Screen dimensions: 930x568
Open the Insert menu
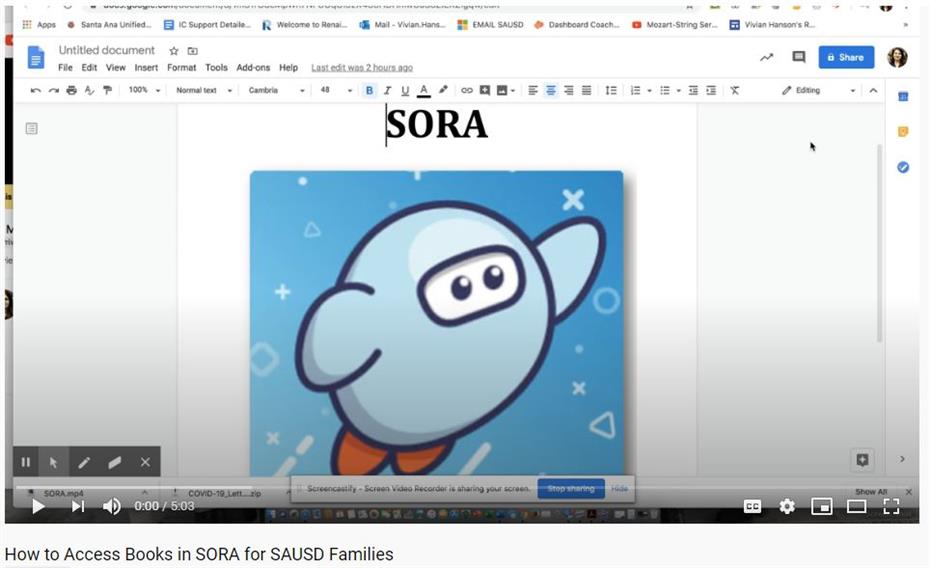[146, 68]
